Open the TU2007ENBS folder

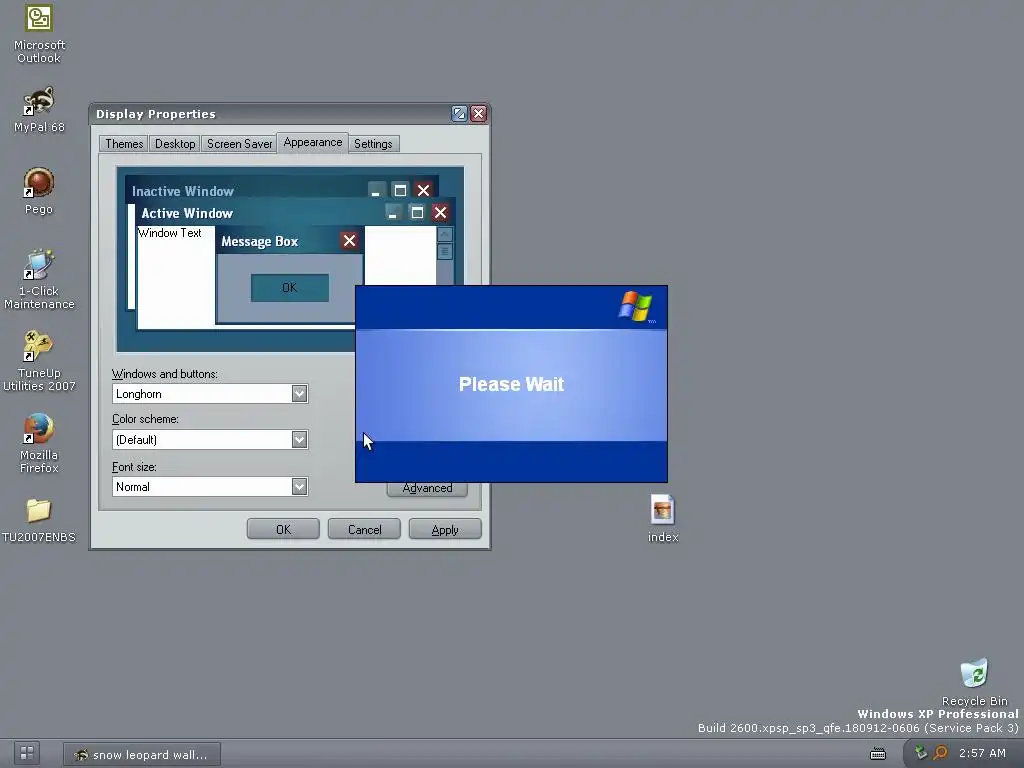click(x=39, y=520)
